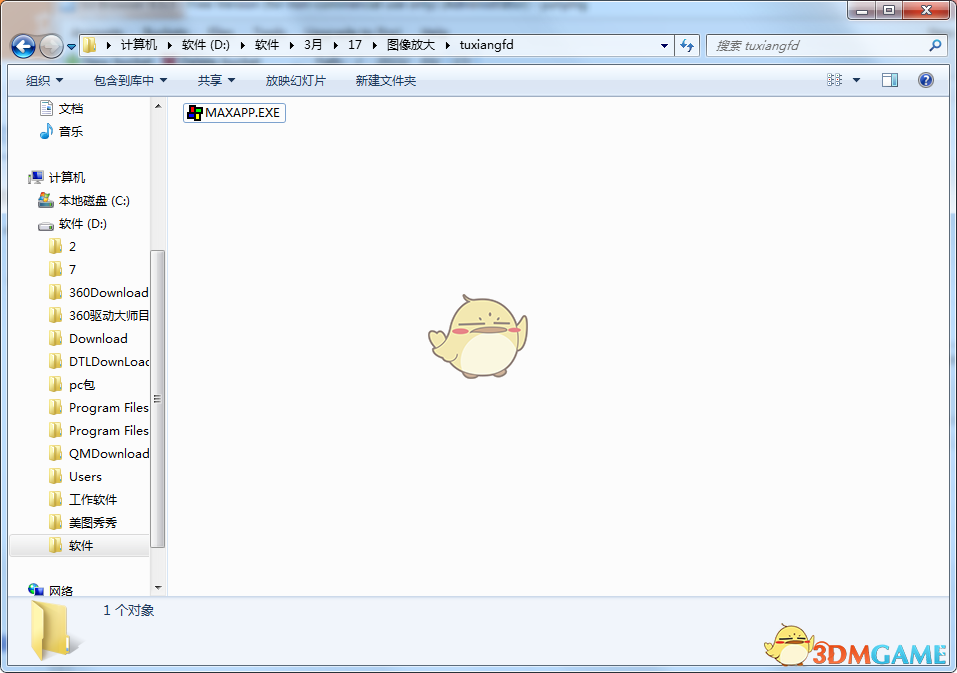Screen dimensions: 957x673
Task: Click the search magnifier icon
Action: click(x=935, y=45)
